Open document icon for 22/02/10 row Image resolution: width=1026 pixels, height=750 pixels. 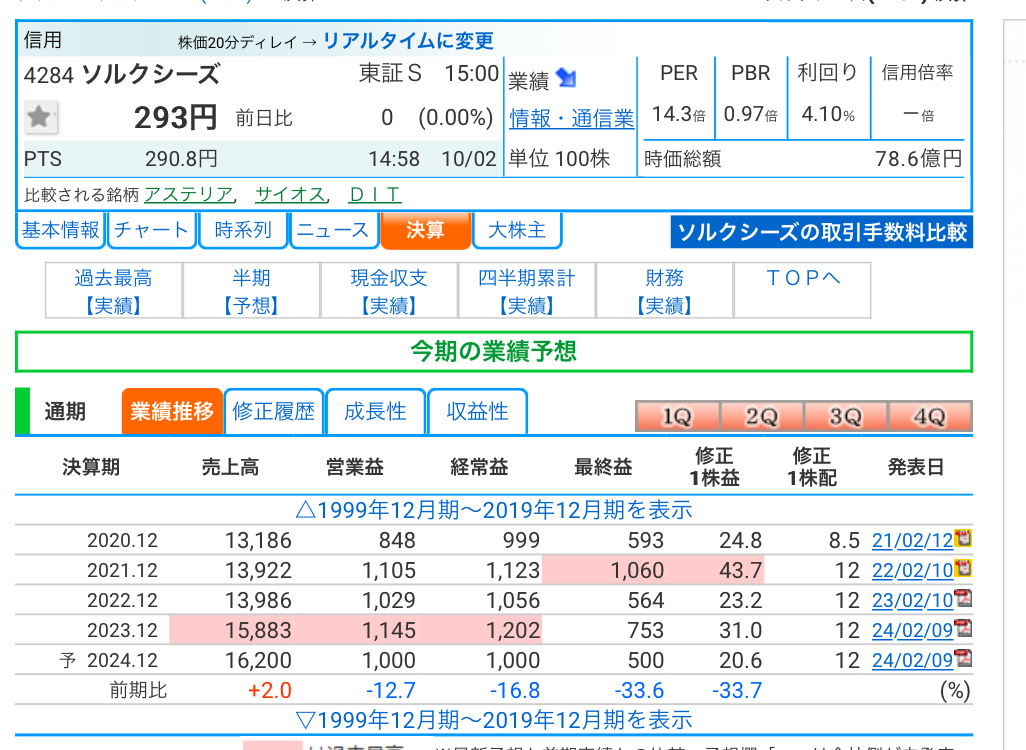[963, 568]
